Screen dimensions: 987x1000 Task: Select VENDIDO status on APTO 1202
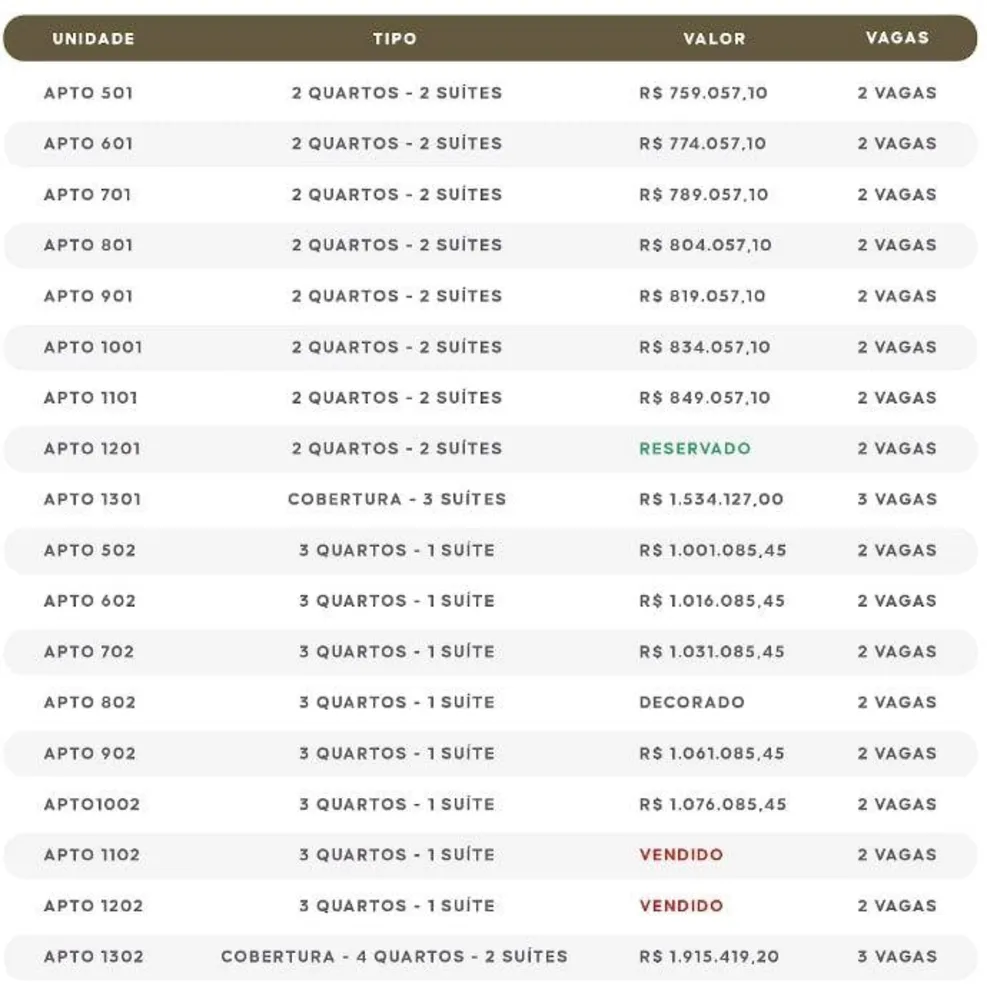(x=681, y=906)
